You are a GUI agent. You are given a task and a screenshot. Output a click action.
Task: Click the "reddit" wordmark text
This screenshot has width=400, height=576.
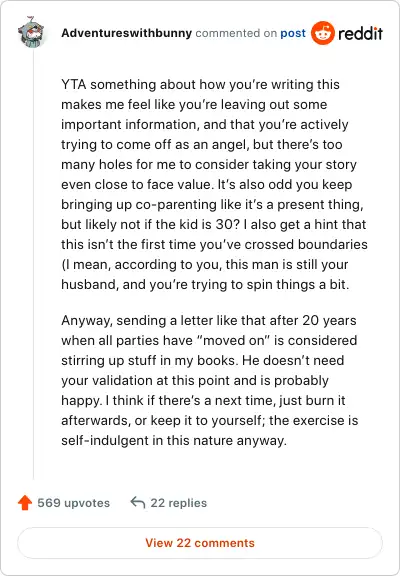(360, 33)
